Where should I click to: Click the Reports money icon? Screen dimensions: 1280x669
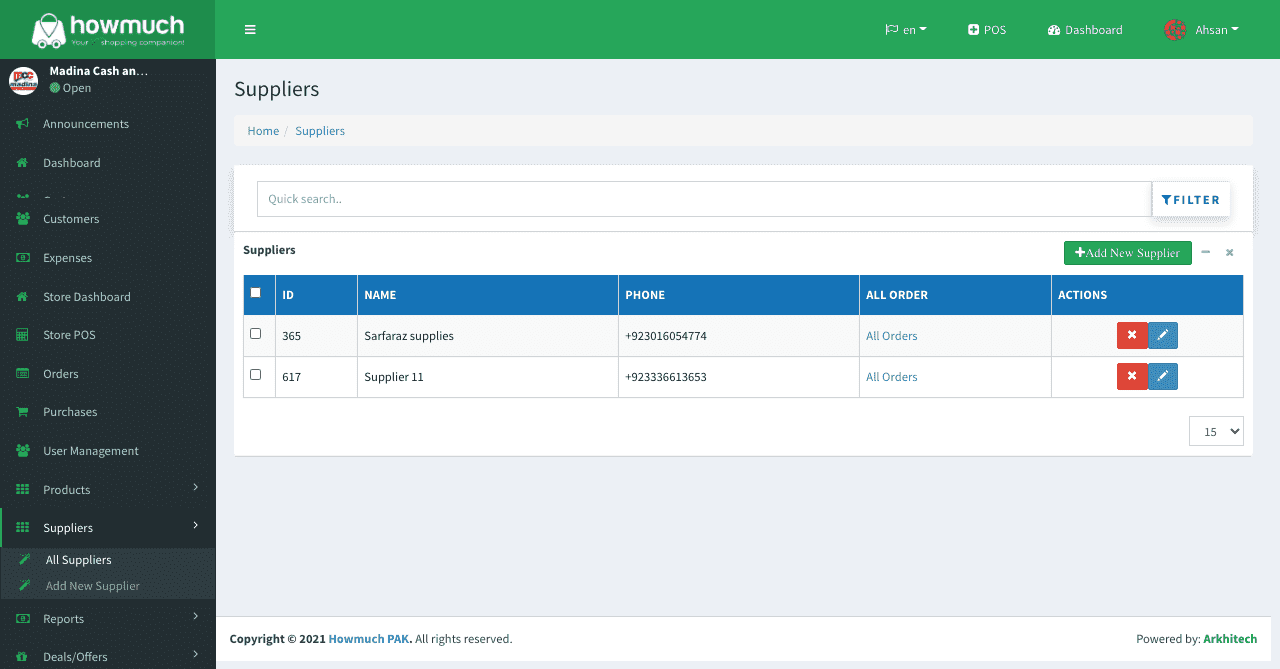click(x=22, y=619)
